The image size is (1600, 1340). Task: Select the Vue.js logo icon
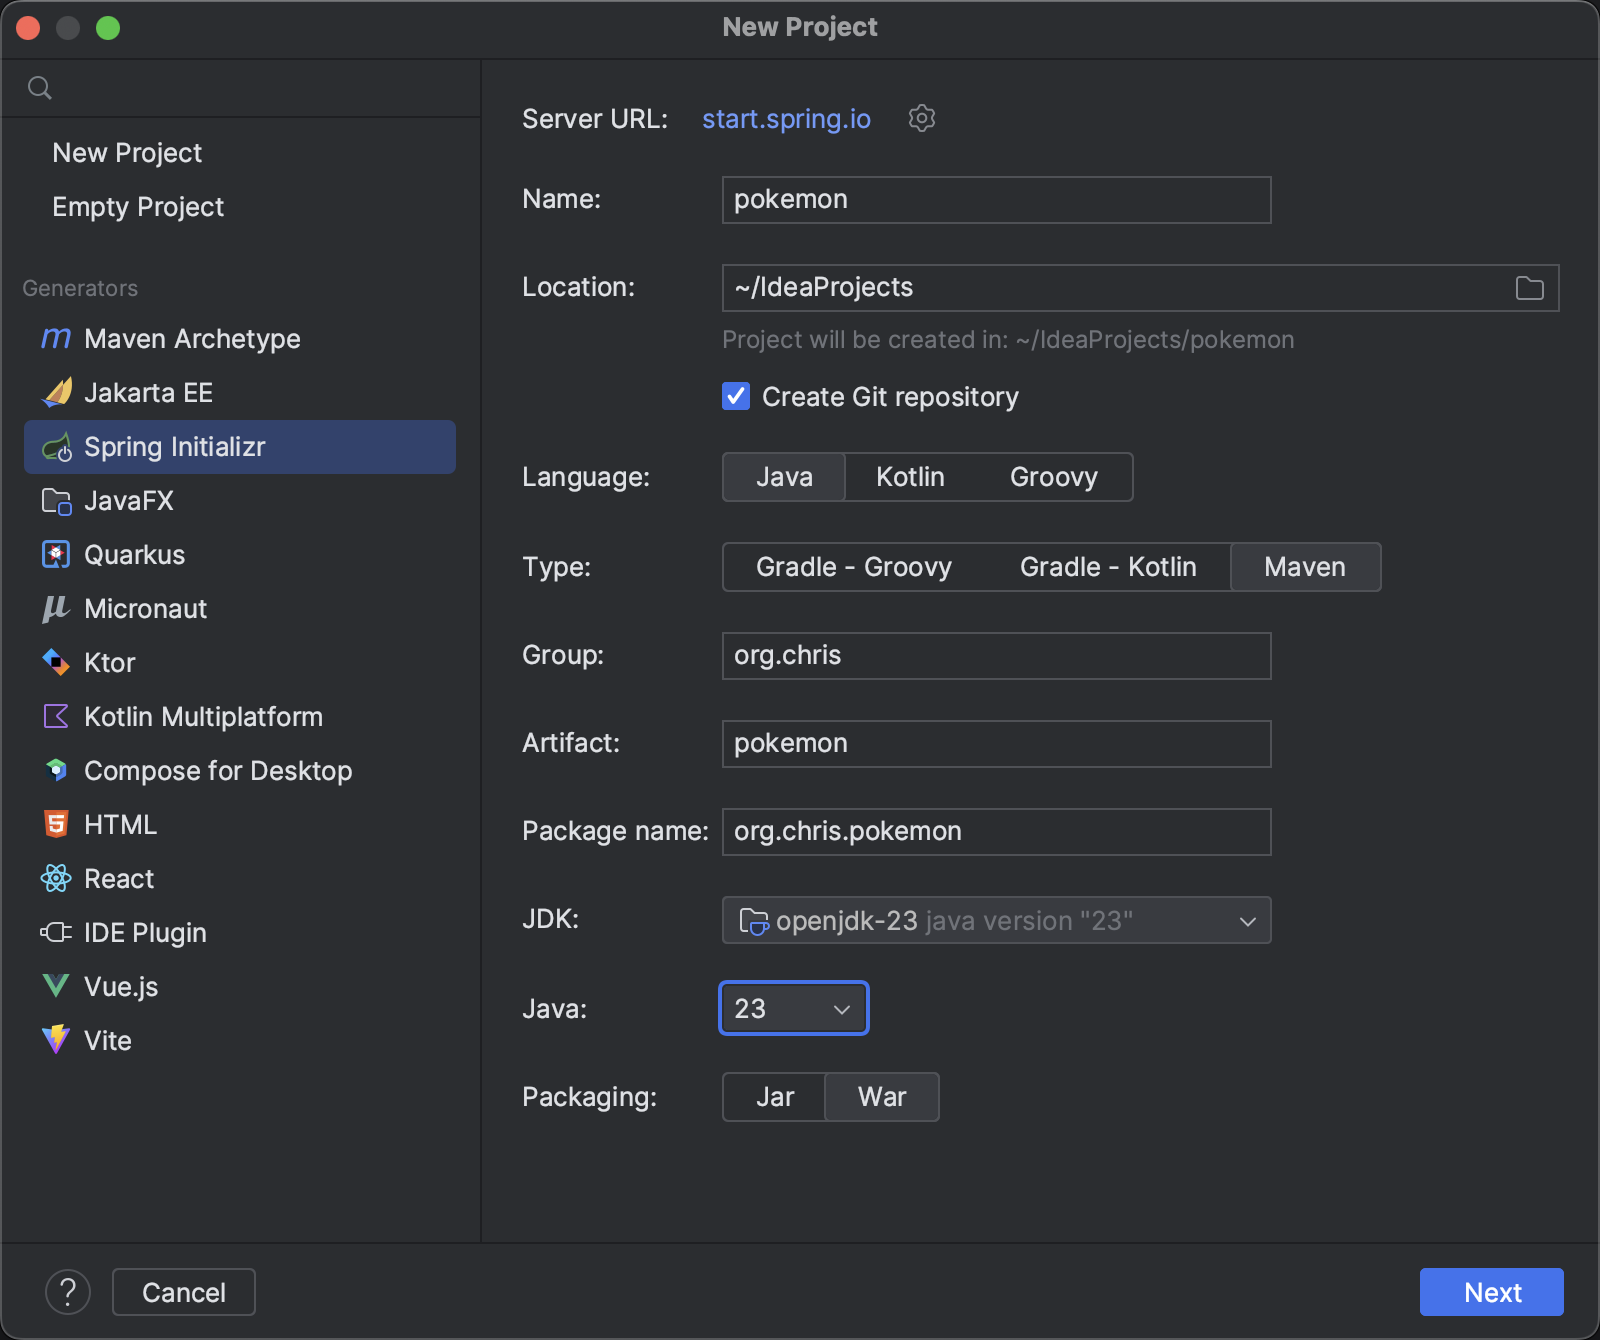coord(56,987)
